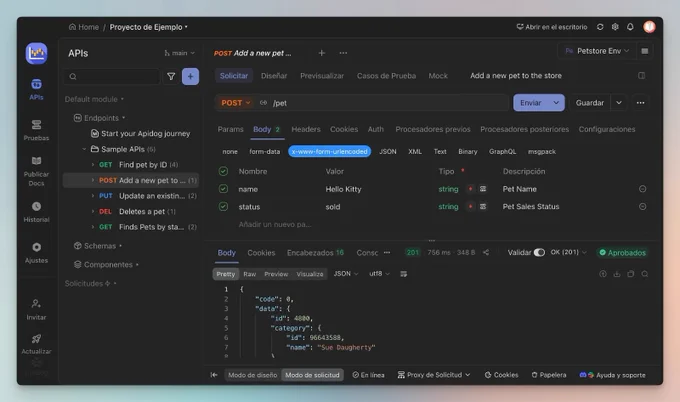Open Publicar Docs in the sidebar
The width and height of the screenshot is (680, 402).
click(36, 171)
